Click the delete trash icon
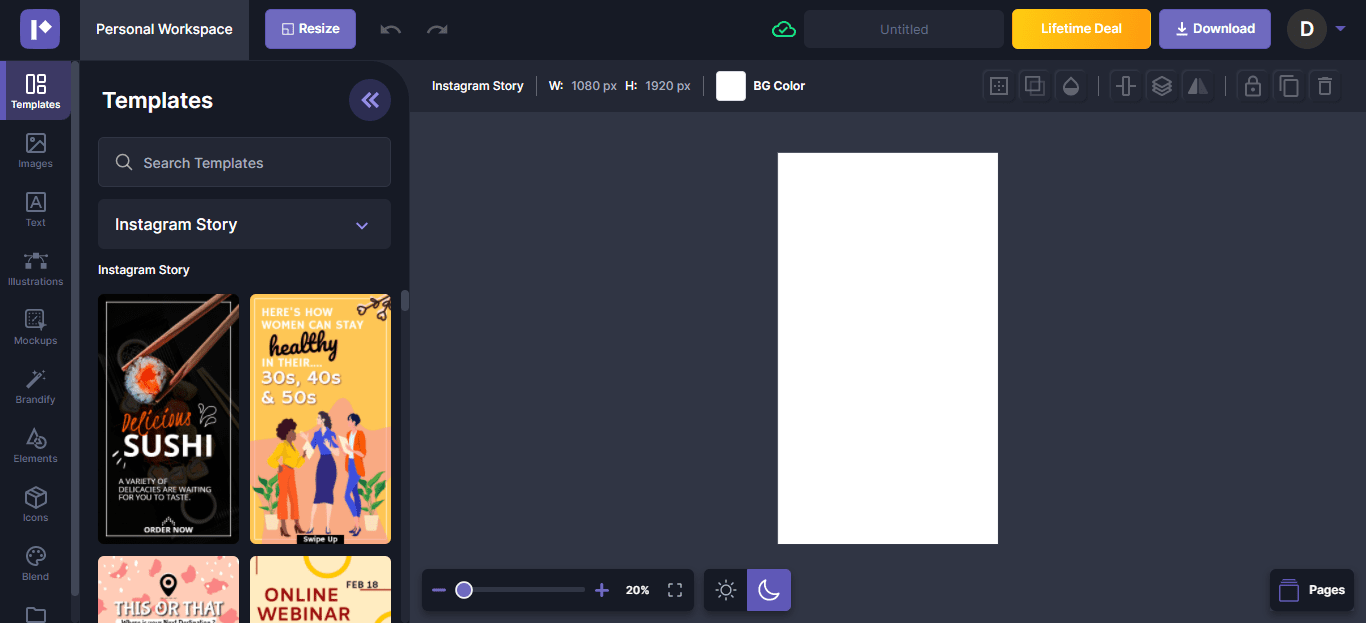Viewport: 1366px width, 623px height. click(1325, 86)
